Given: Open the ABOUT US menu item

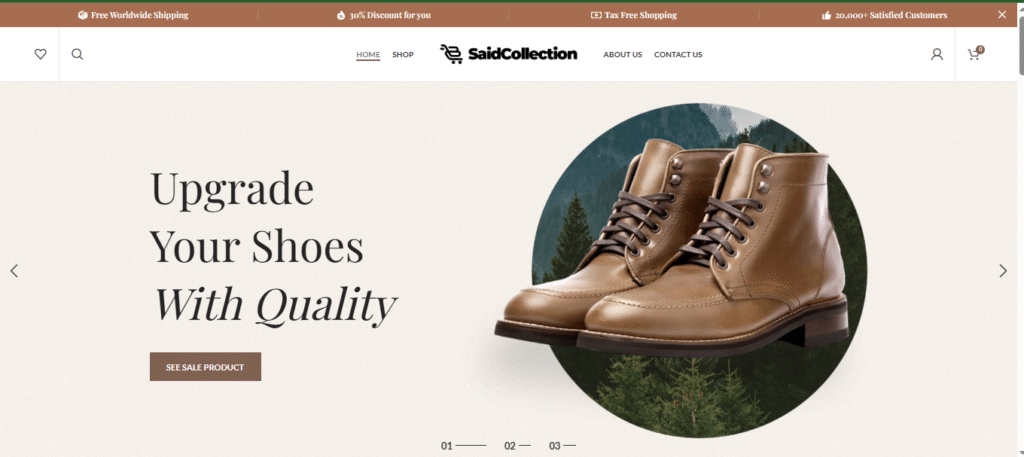Looking at the screenshot, I should pos(622,54).
